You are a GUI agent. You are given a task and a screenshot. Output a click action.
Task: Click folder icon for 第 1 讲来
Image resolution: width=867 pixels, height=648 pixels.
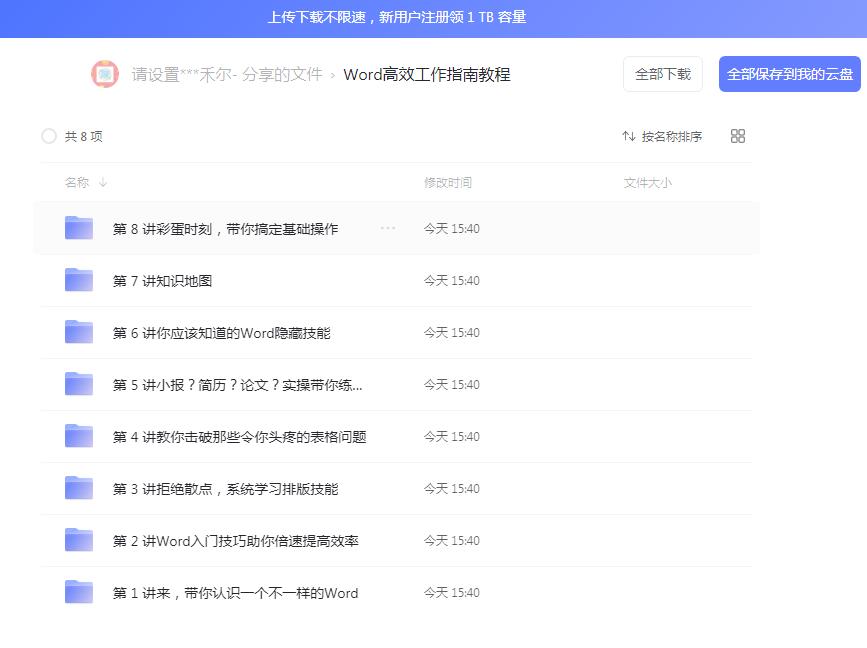tap(79, 592)
